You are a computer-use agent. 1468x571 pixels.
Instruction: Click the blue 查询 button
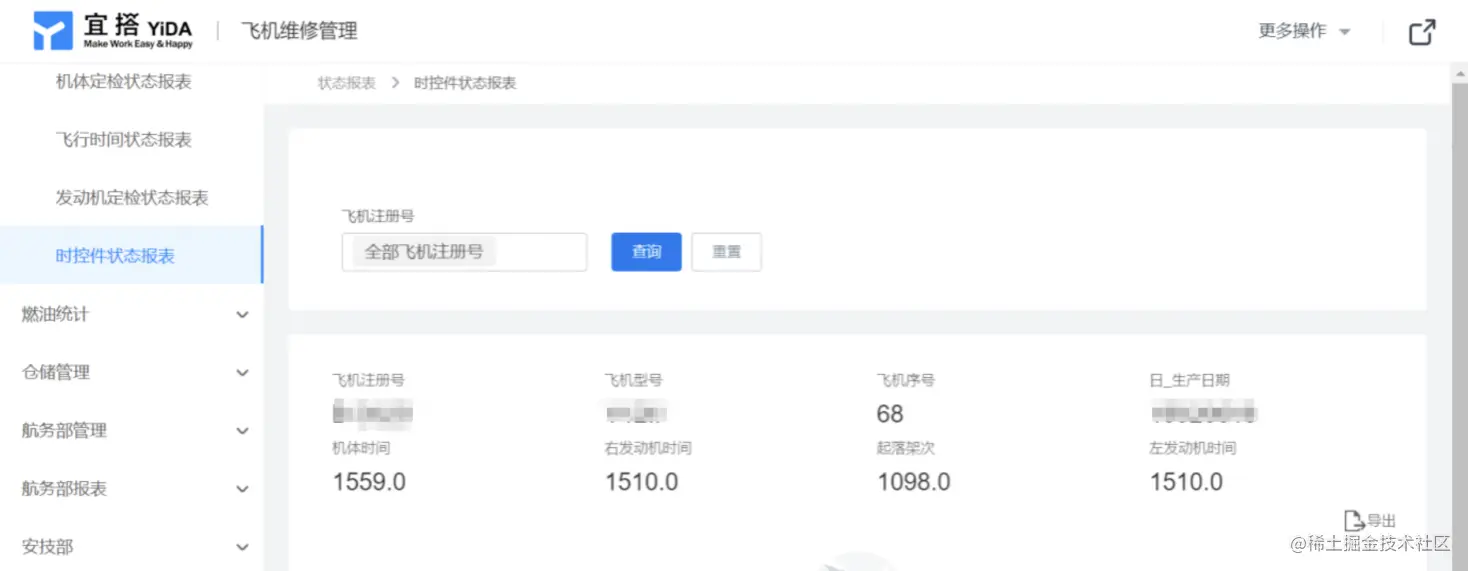[646, 252]
